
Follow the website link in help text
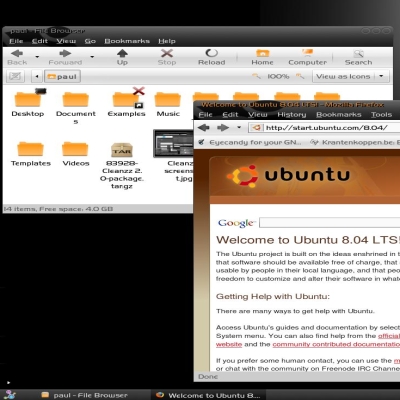pos(229,344)
